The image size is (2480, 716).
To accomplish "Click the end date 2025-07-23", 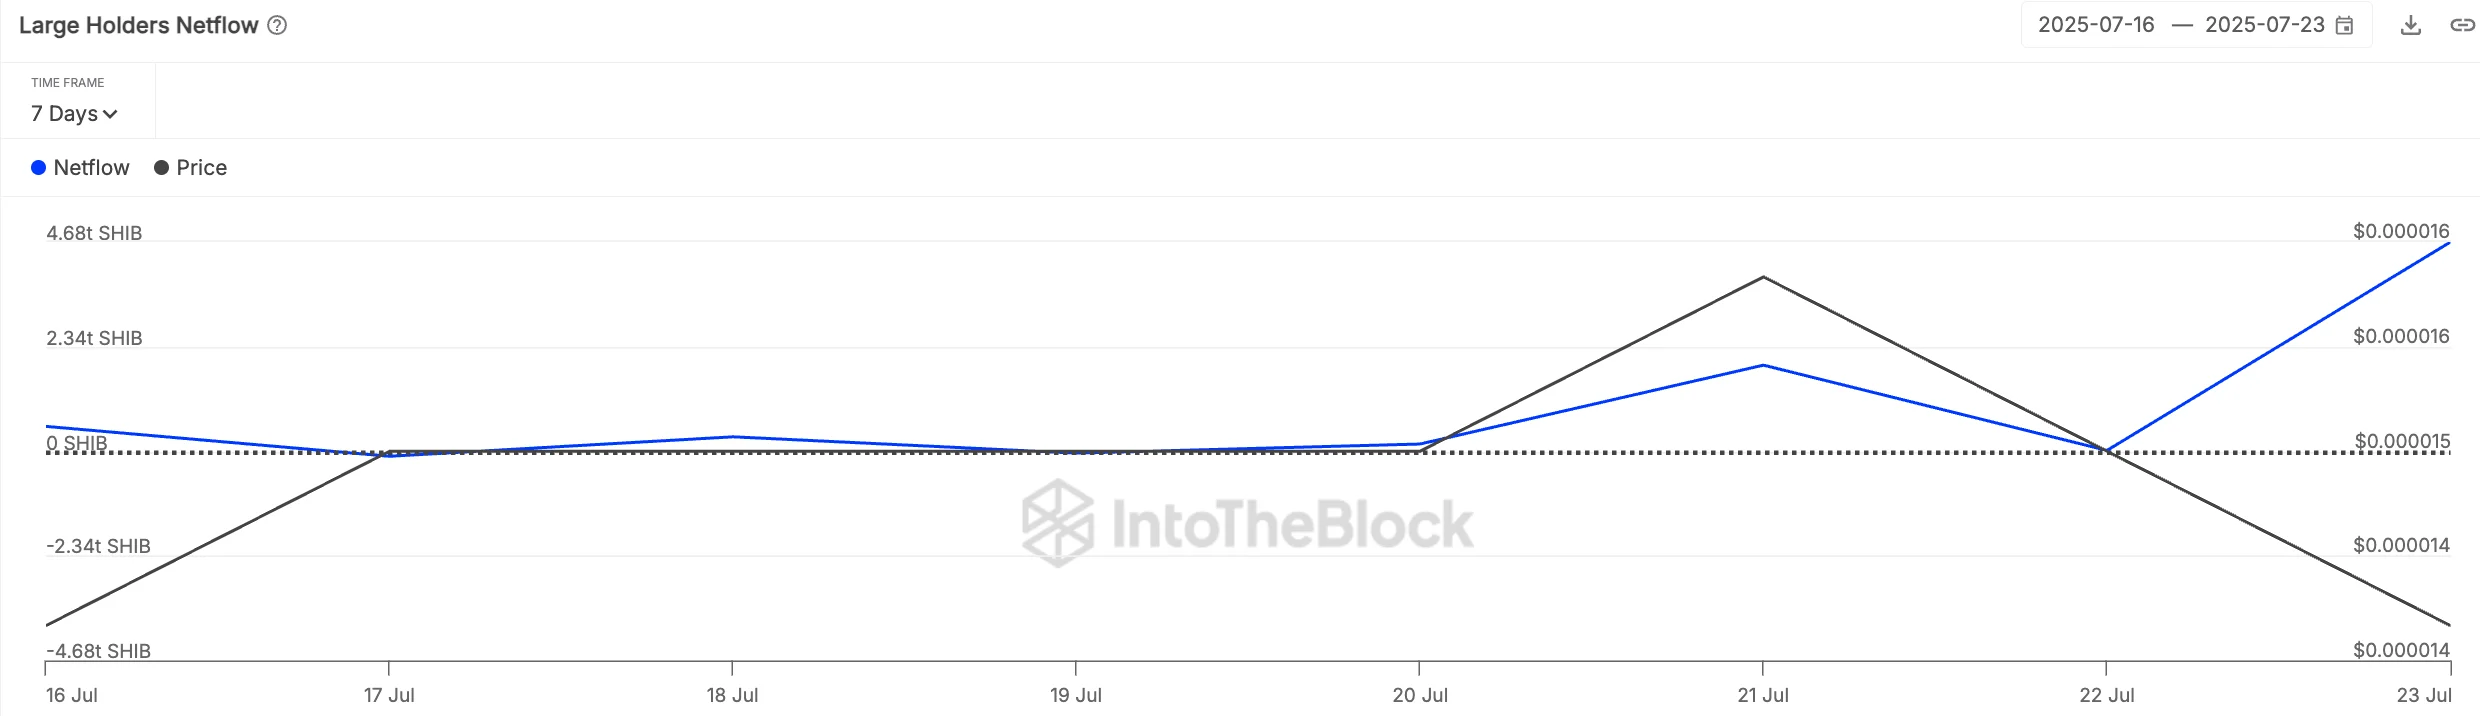I will [x=2265, y=25].
